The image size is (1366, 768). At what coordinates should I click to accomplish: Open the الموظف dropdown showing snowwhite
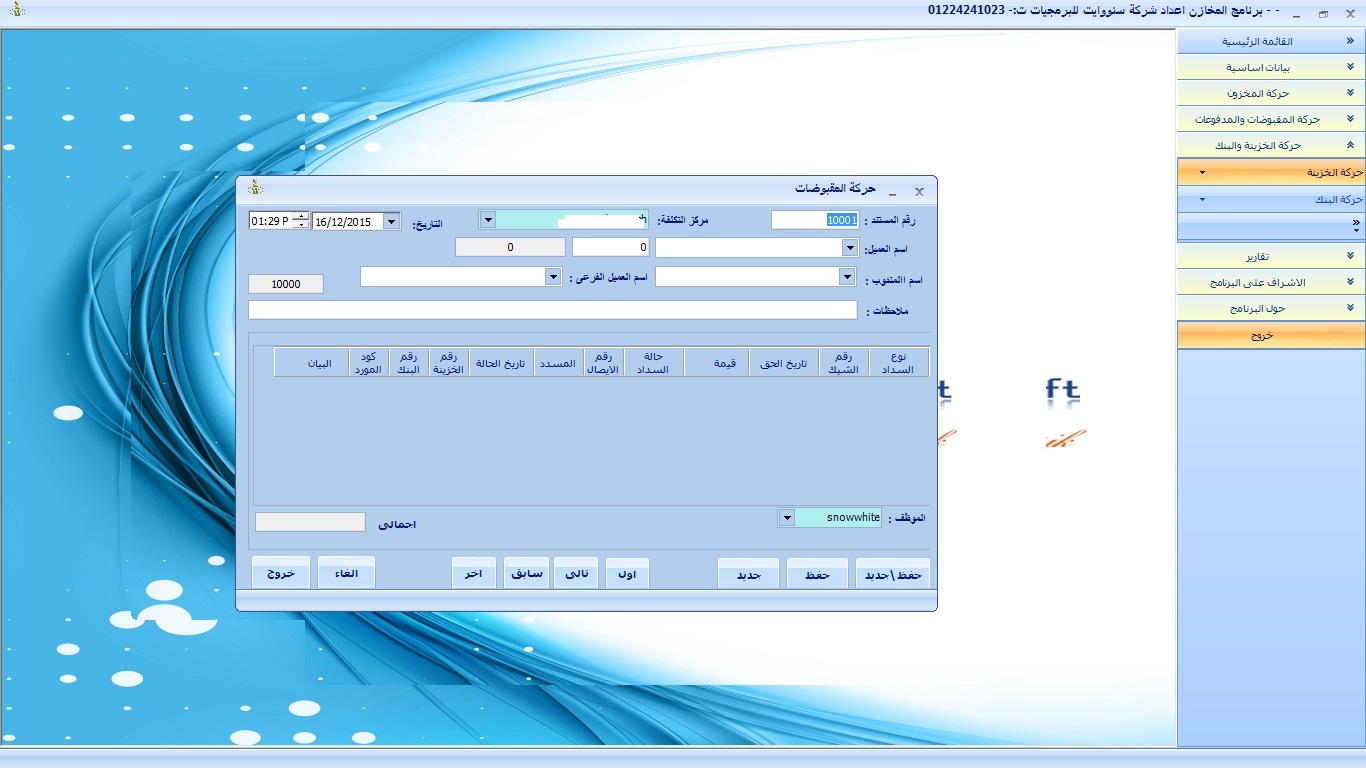point(786,518)
